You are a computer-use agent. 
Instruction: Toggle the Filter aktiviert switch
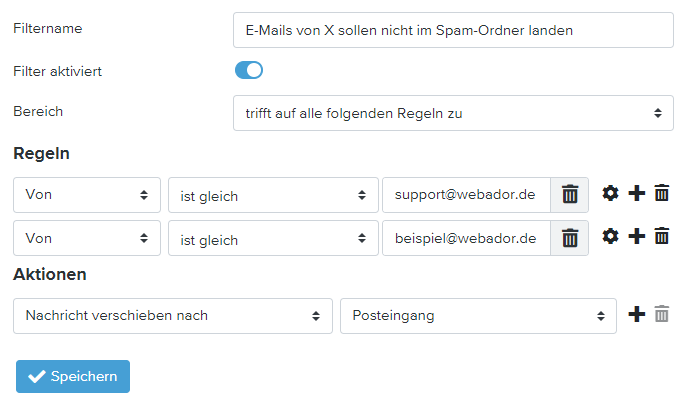point(249,70)
